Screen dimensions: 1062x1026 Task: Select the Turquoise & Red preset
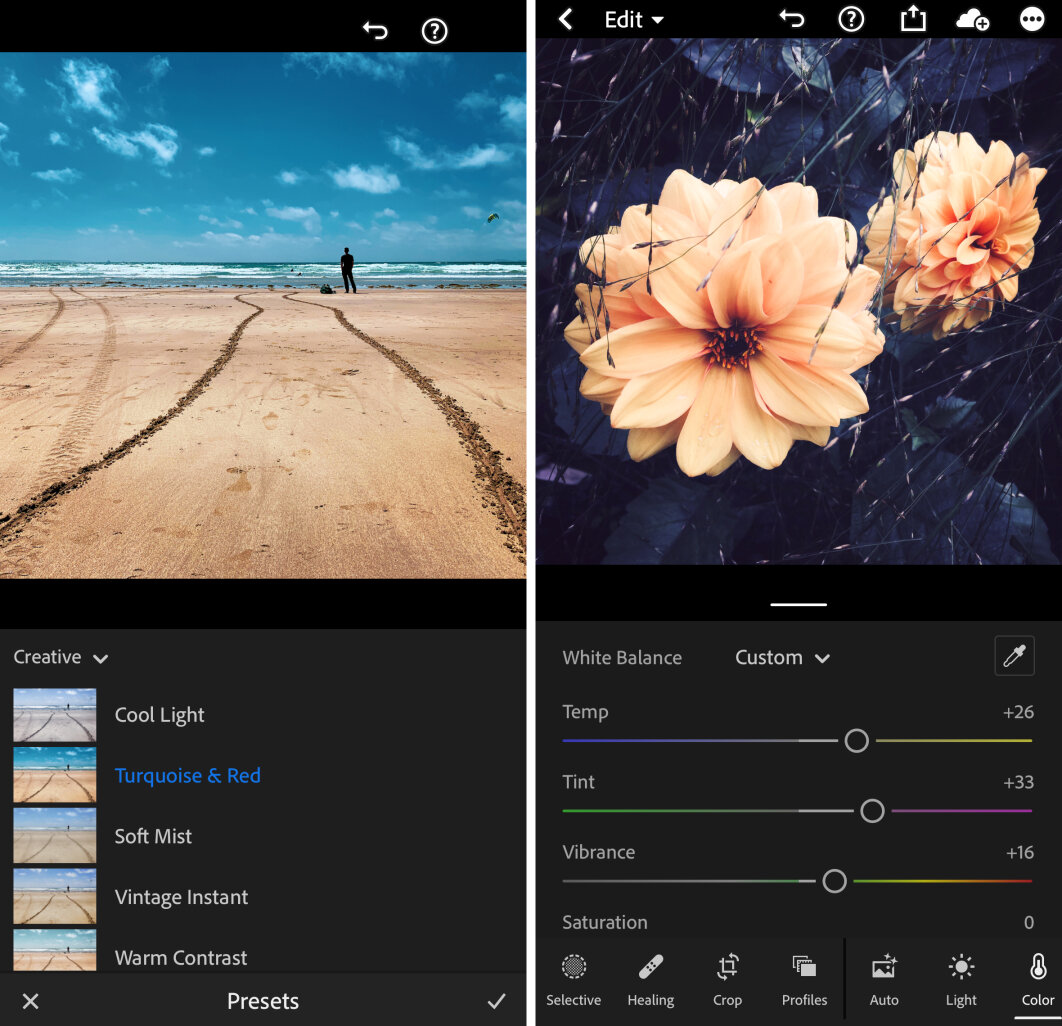tap(188, 775)
